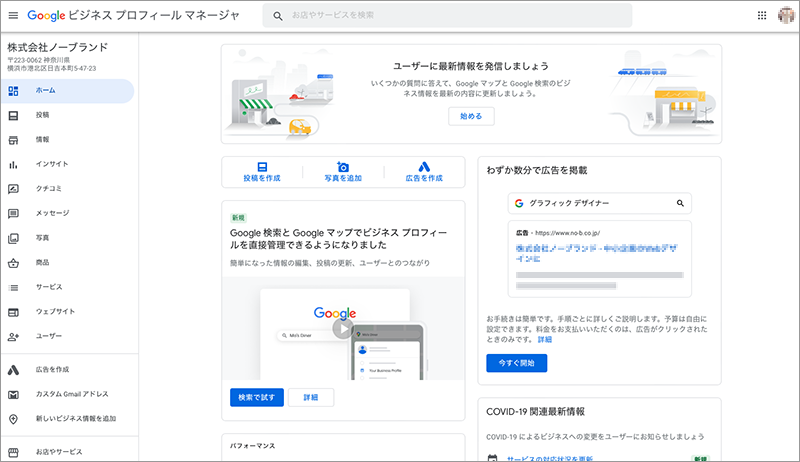The image size is (800, 462).
Task: Click the インサイト bar chart icon
Action: point(13,165)
